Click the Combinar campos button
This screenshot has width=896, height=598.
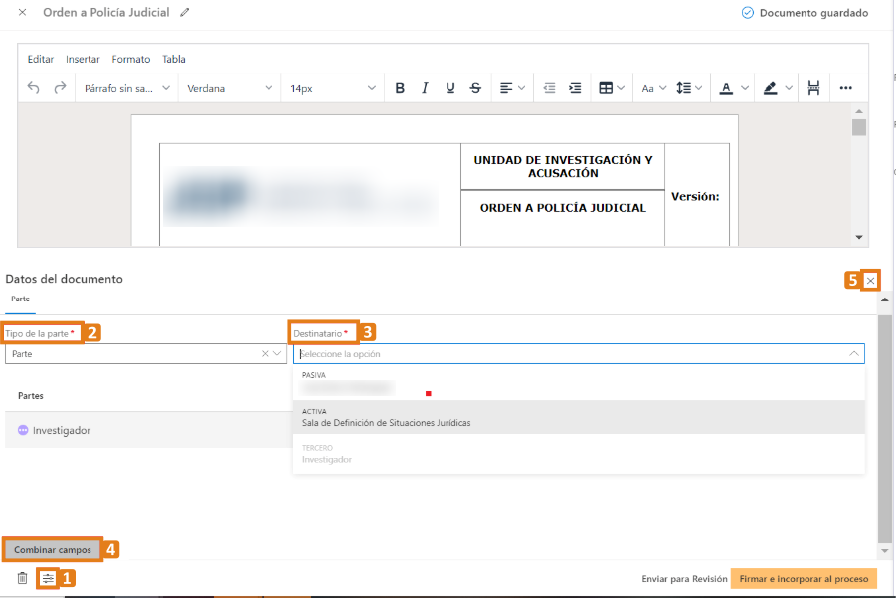pos(52,549)
